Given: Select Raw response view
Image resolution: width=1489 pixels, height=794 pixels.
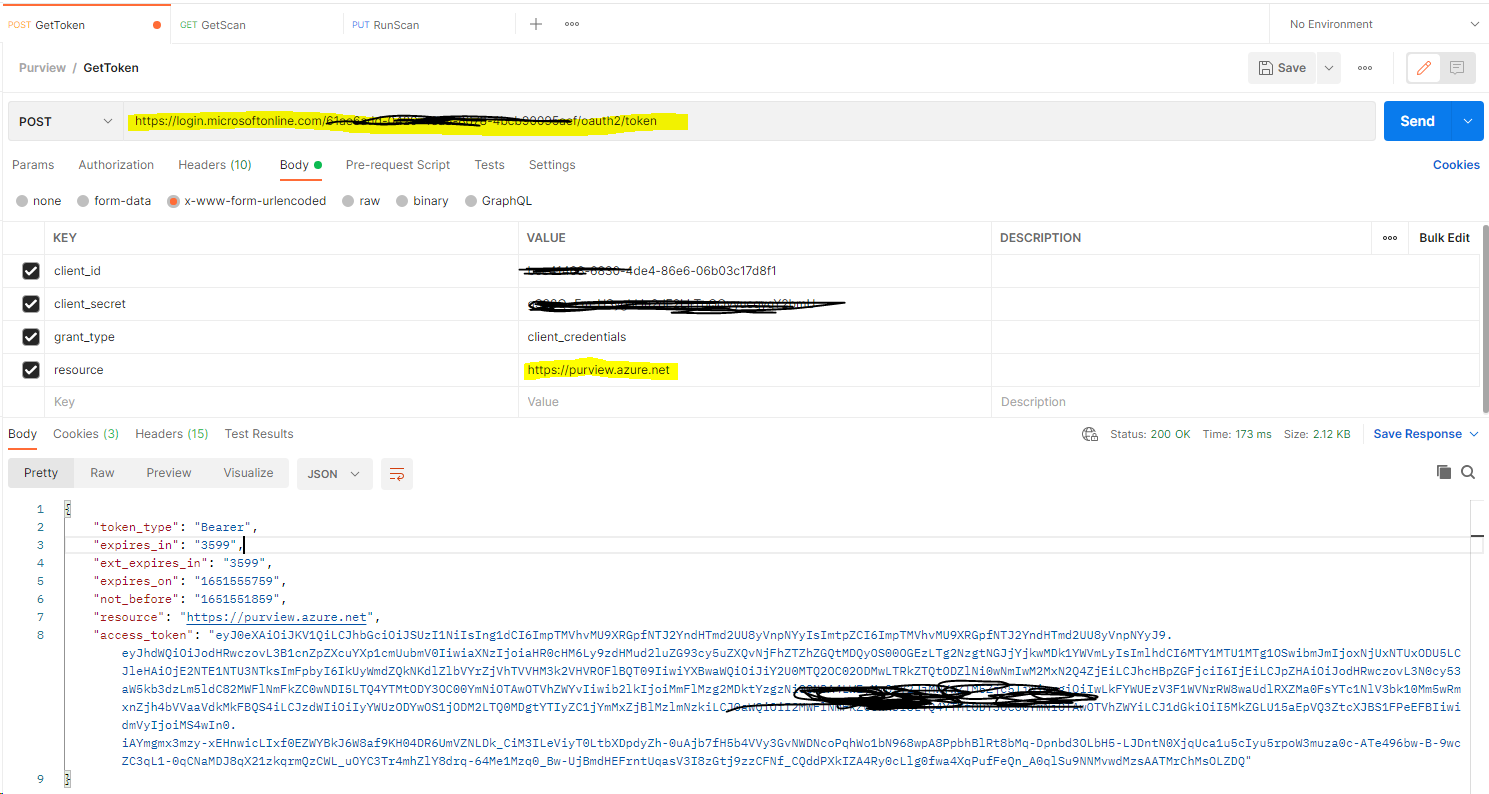Looking at the screenshot, I should coord(102,473).
